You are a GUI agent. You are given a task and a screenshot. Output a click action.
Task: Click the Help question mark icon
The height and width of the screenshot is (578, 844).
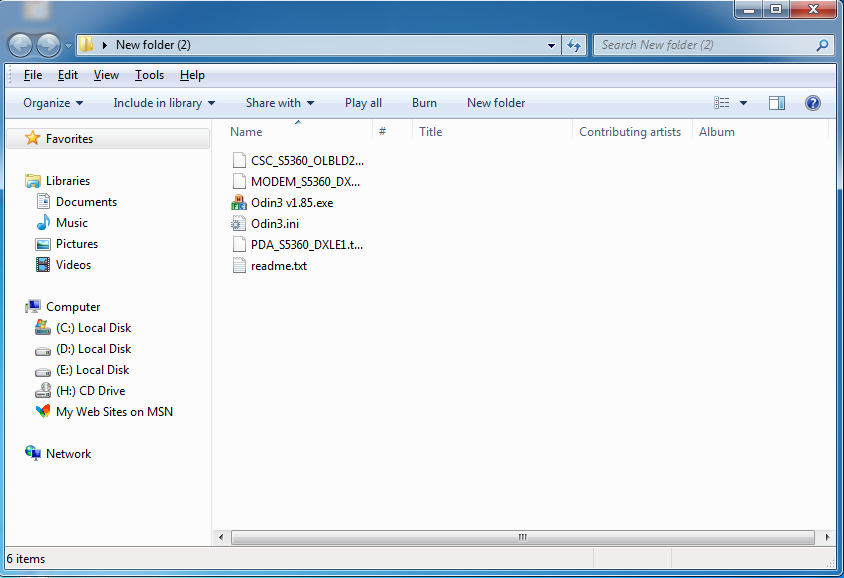pyautogui.click(x=812, y=103)
